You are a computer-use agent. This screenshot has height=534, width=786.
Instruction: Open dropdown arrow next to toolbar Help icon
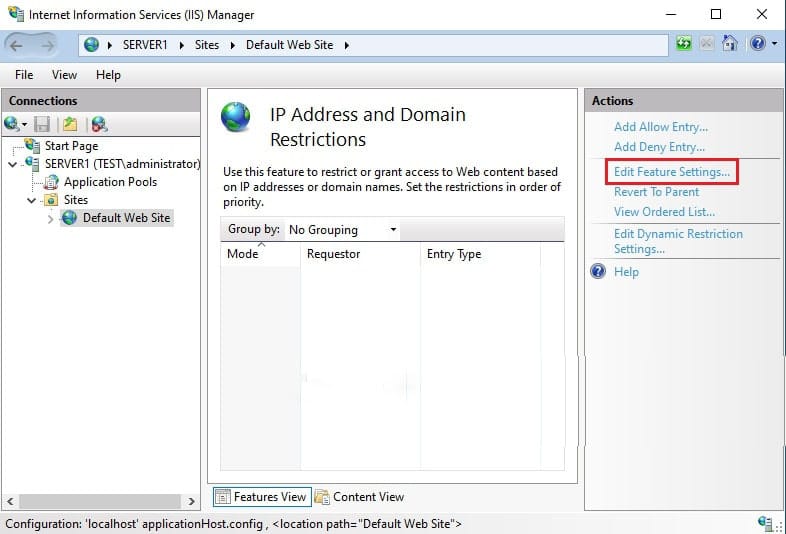coord(774,44)
